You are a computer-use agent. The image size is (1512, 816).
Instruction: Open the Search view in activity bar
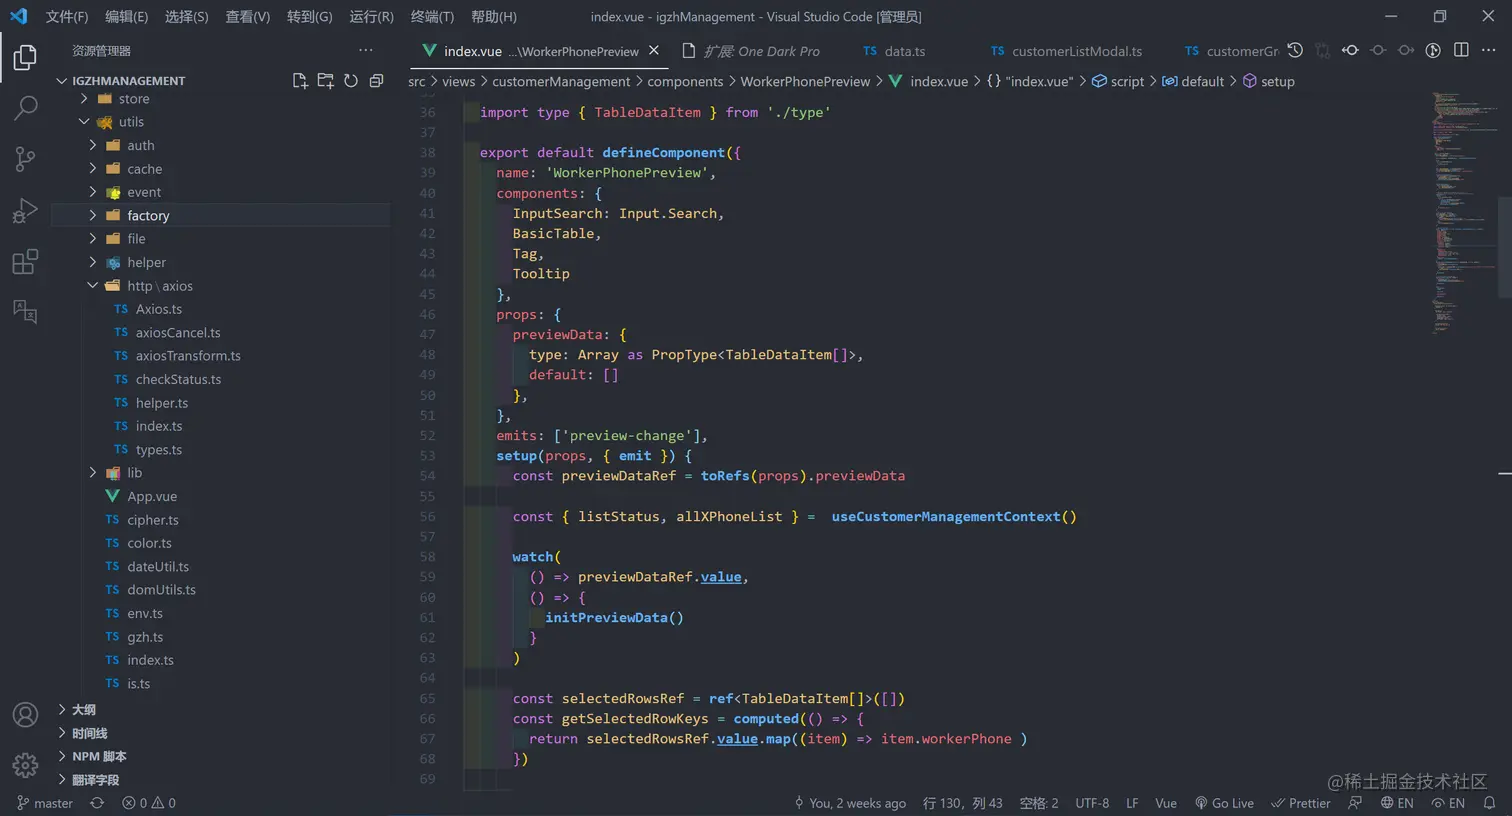(x=25, y=108)
